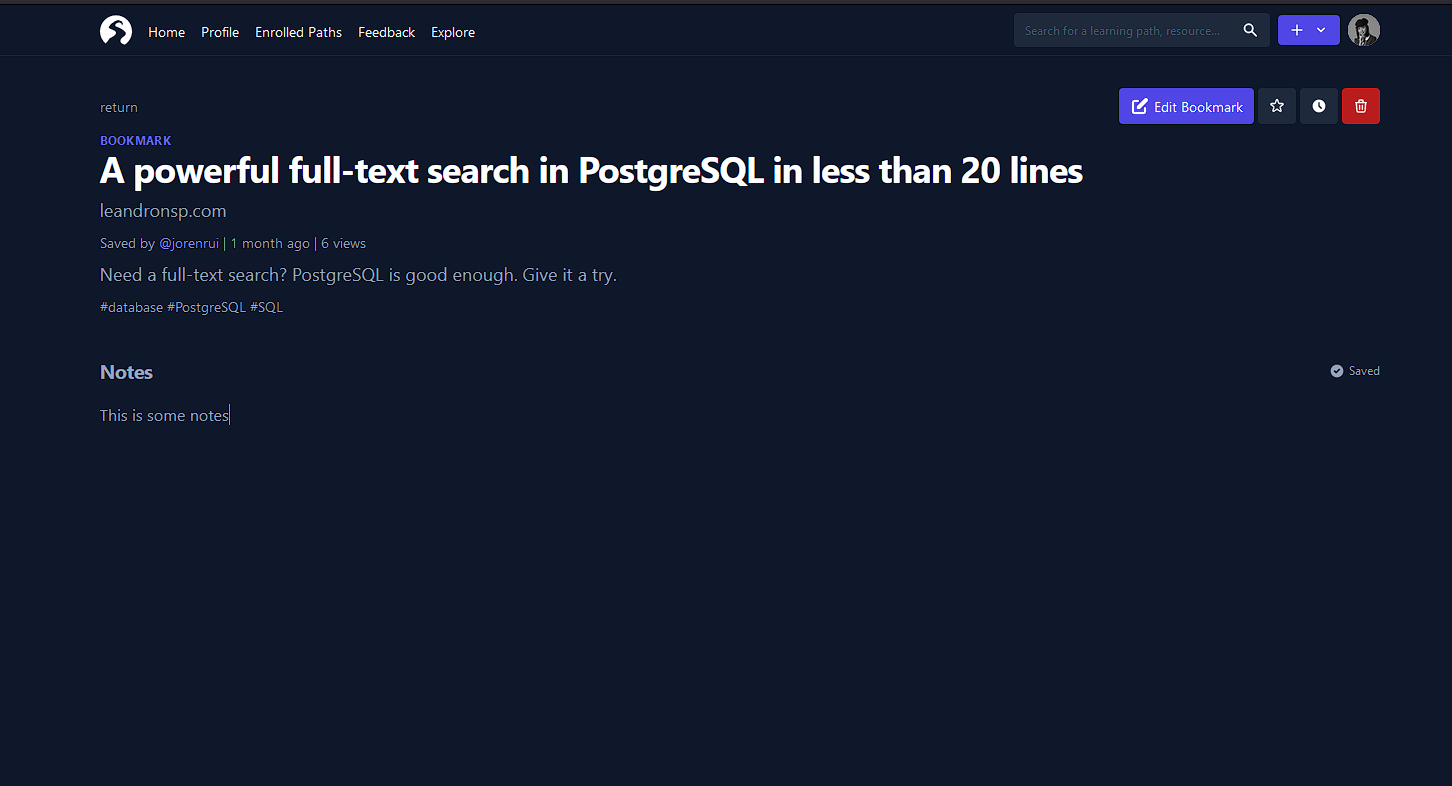Select Enrolled Paths in the navigation
This screenshot has width=1452, height=786.
(298, 32)
